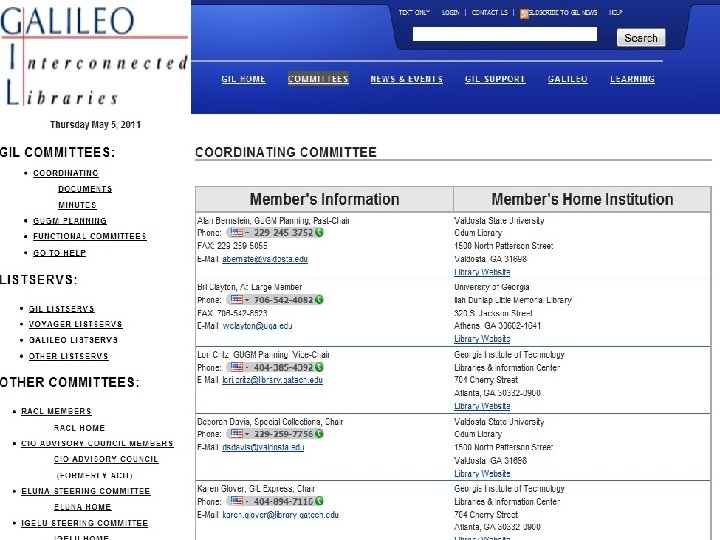The image size is (720, 540).
Task: Open RACL Members link
Action: (x=56, y=411)
